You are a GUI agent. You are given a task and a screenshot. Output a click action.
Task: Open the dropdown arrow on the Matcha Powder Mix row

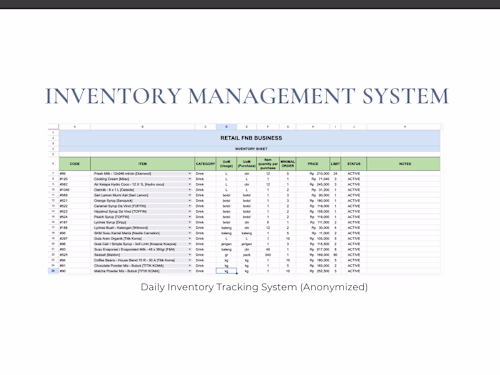point(190,271)
